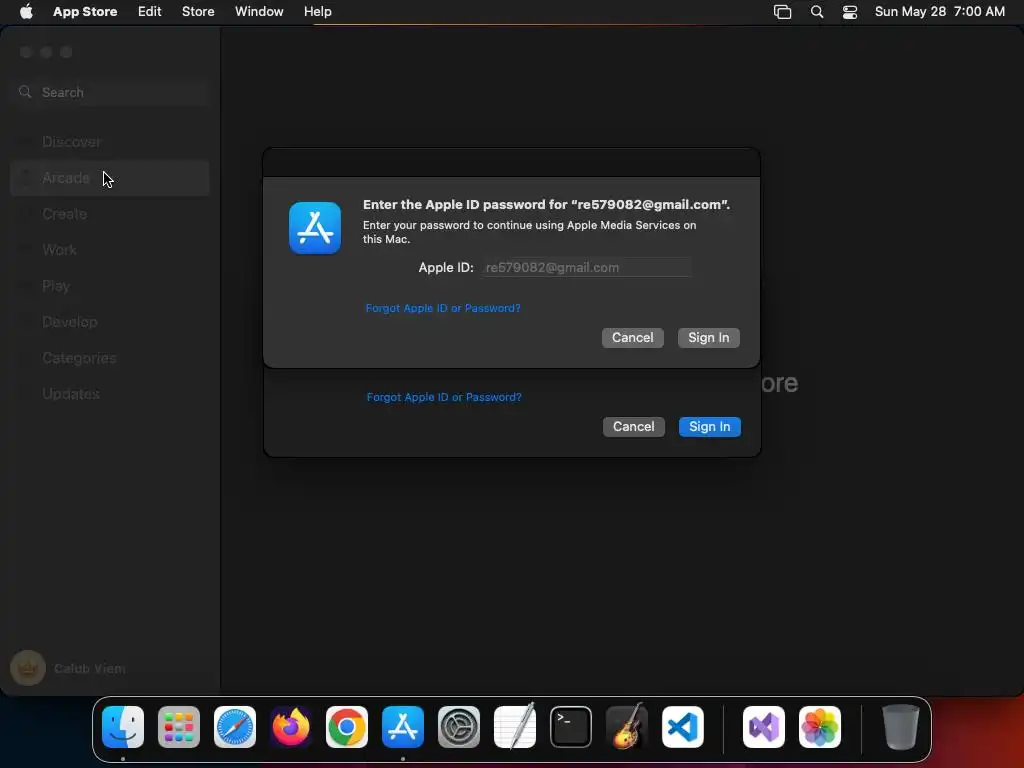Click the App Store icon in the Dock

(x=403, y=727)
